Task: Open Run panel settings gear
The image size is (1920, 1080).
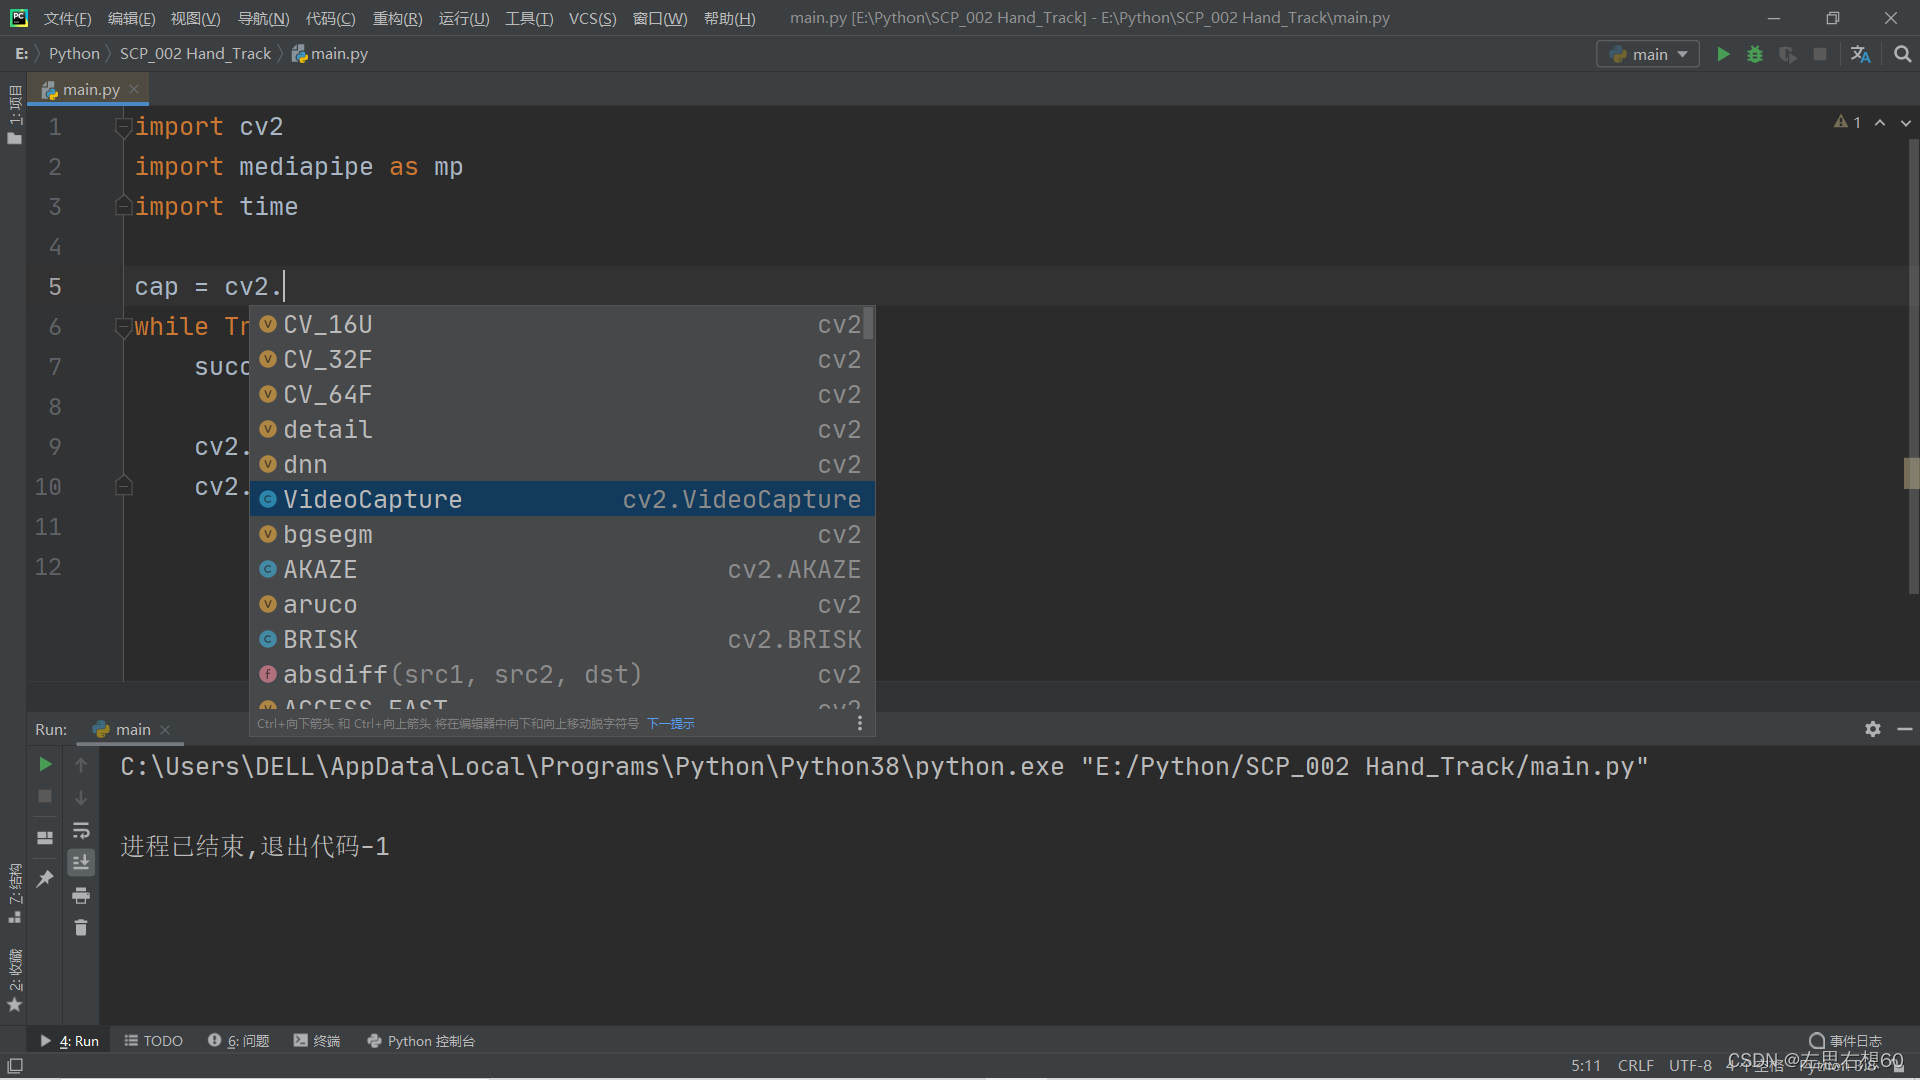Action: (x=1872, y=729)
